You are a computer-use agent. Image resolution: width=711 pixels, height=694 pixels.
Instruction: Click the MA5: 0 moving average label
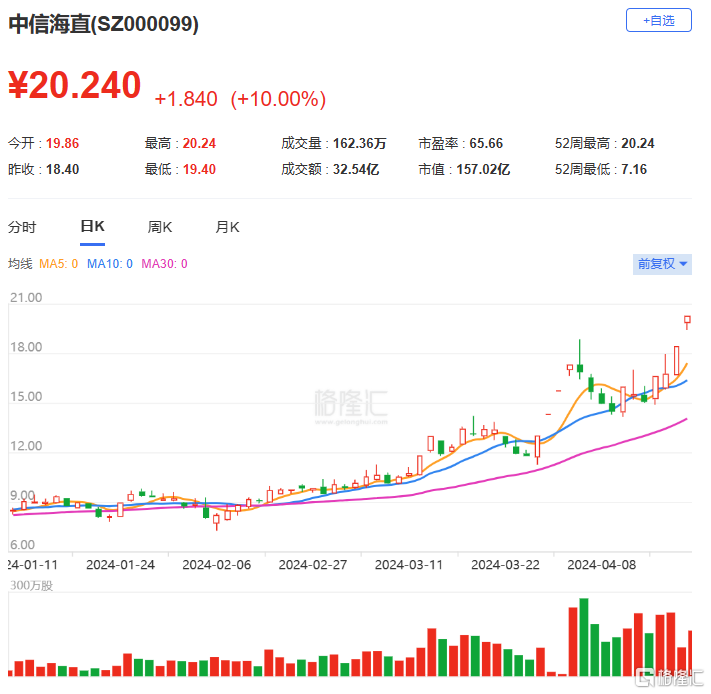click(x=58, y=264)
